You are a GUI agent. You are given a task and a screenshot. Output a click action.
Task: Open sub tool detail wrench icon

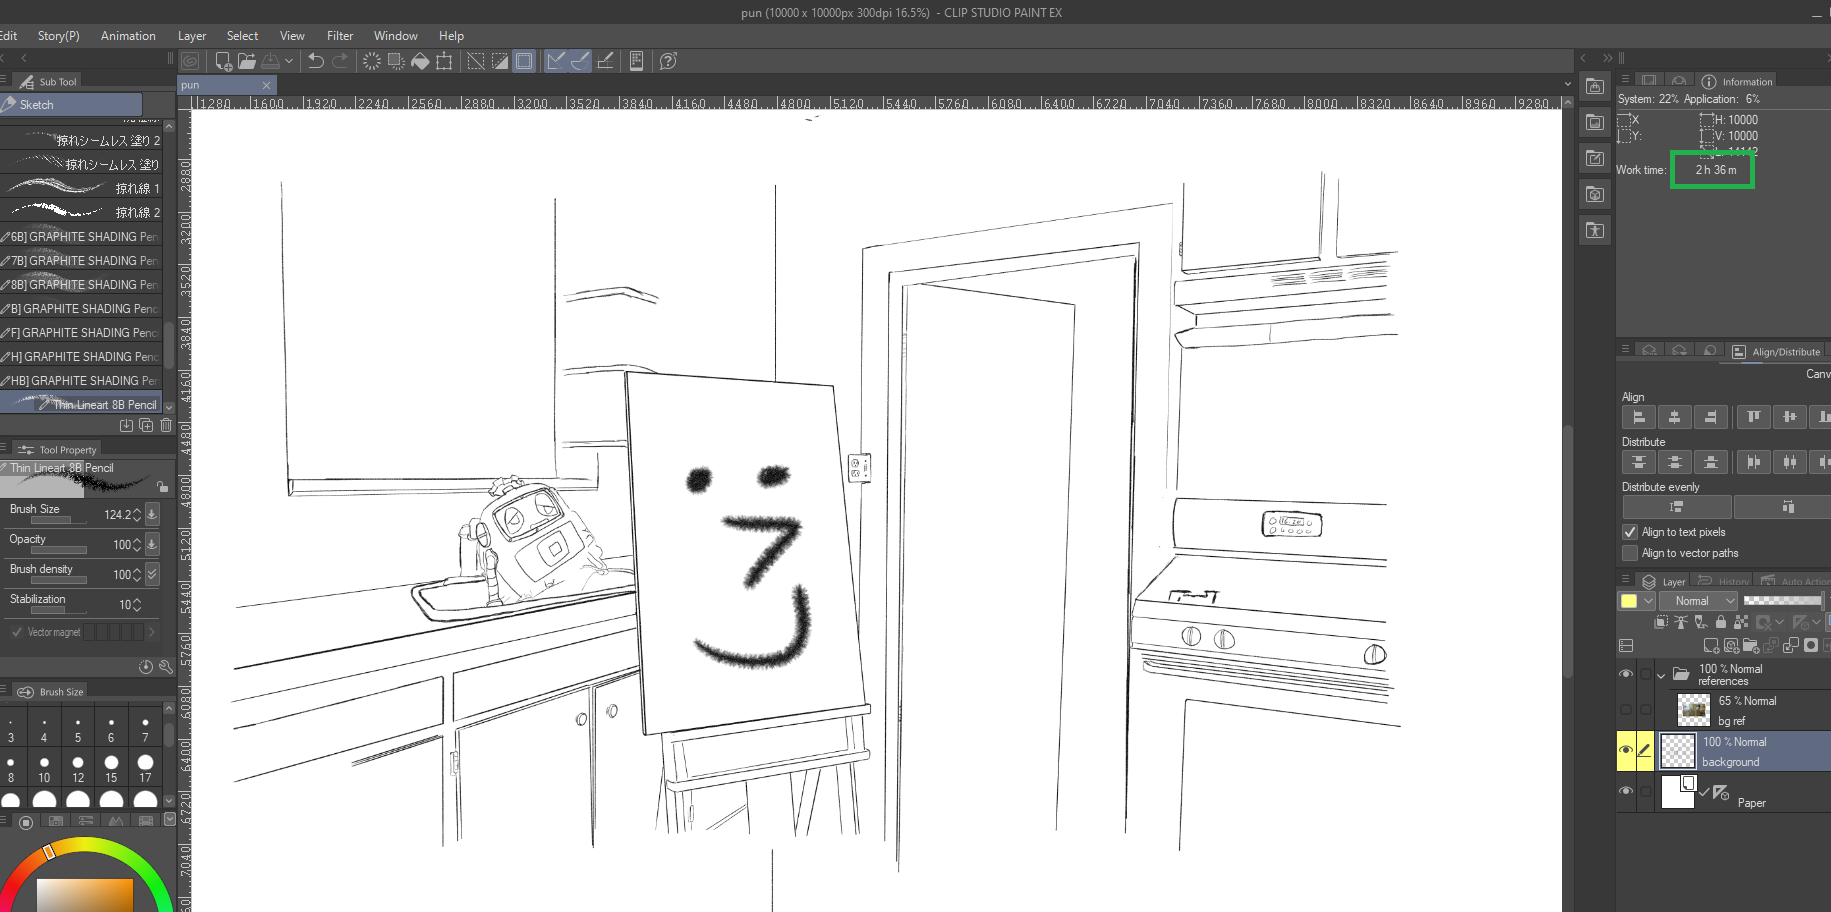[166, 666]
